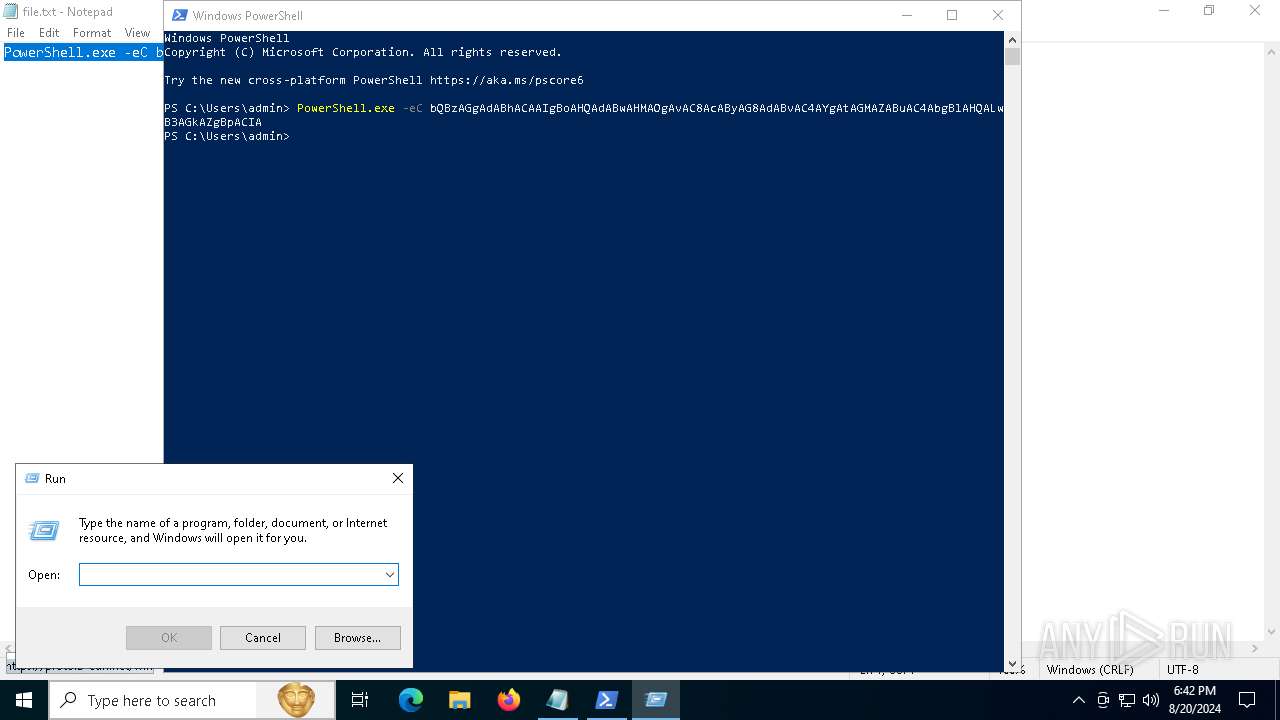Maximize the Windows PowerShell window
This screenshot has width=1280, height=720.
click(952, 15)
